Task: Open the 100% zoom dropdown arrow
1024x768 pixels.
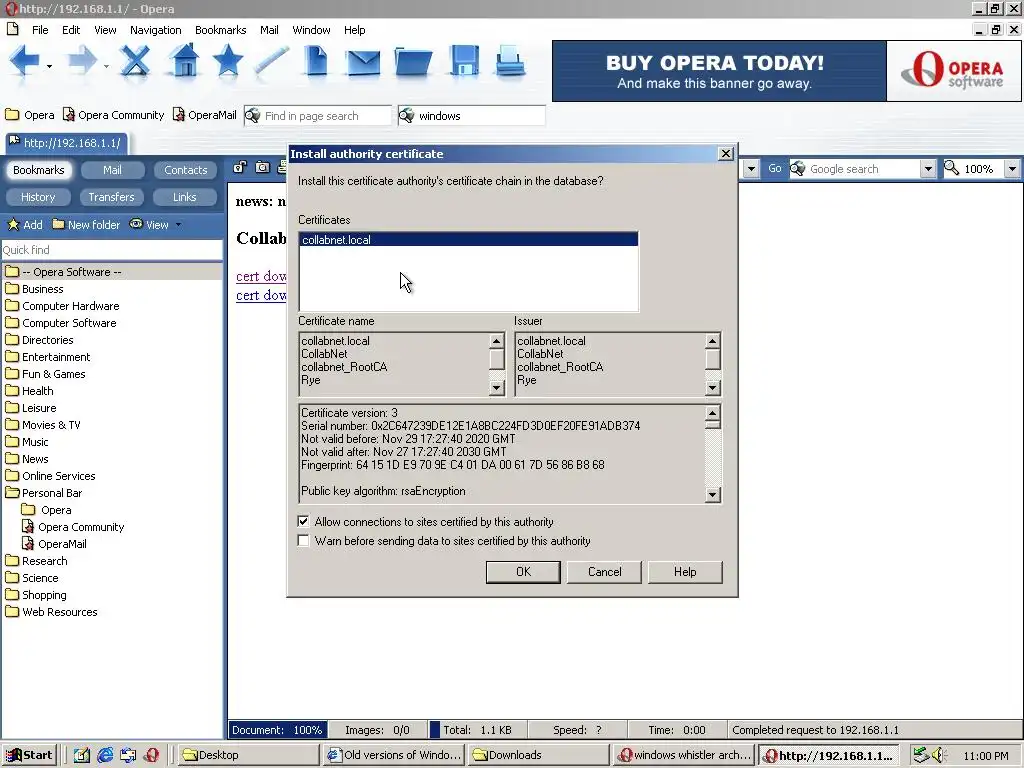Action: tap(1012, 169)
